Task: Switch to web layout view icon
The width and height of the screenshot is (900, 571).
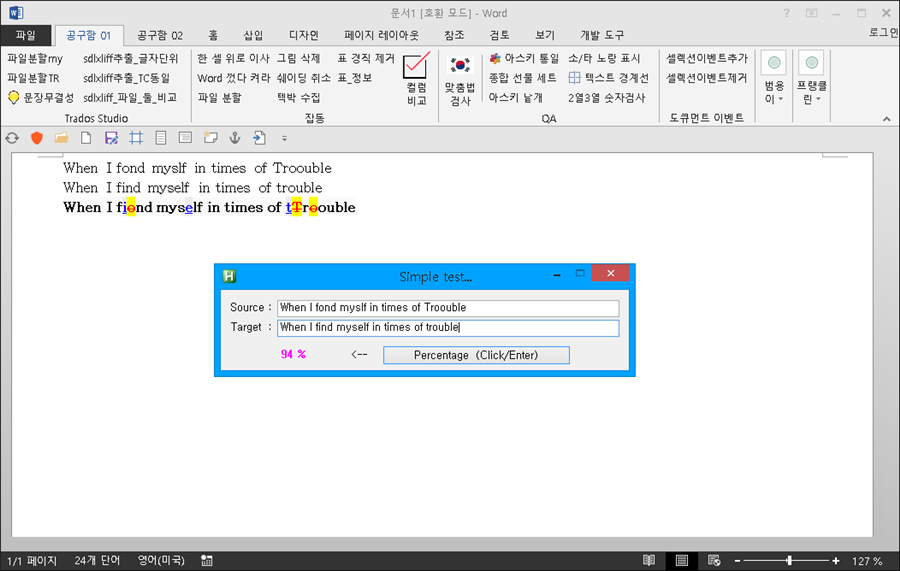Action: point(714,560)
